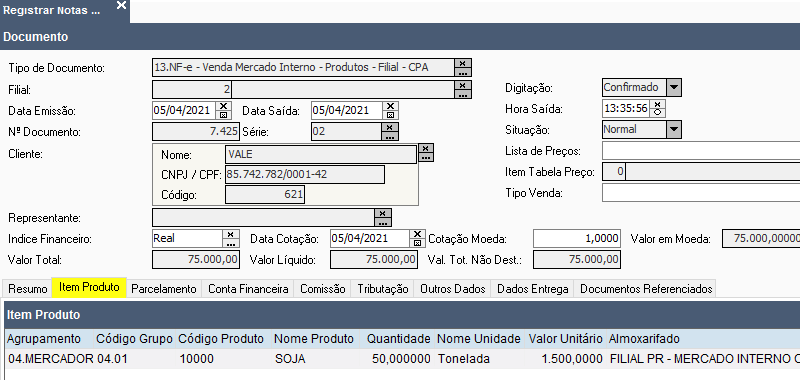
Task: Open the Outros Dados tab
Action: pyautogui.click(x=453, y=289)
